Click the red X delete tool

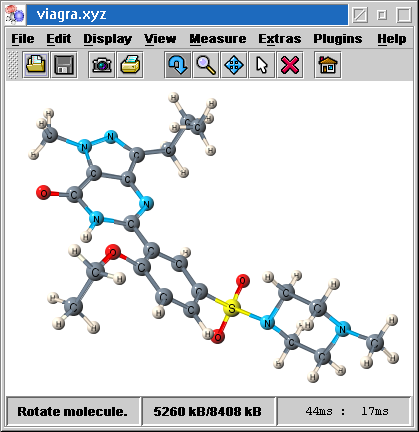pos(290,65)
